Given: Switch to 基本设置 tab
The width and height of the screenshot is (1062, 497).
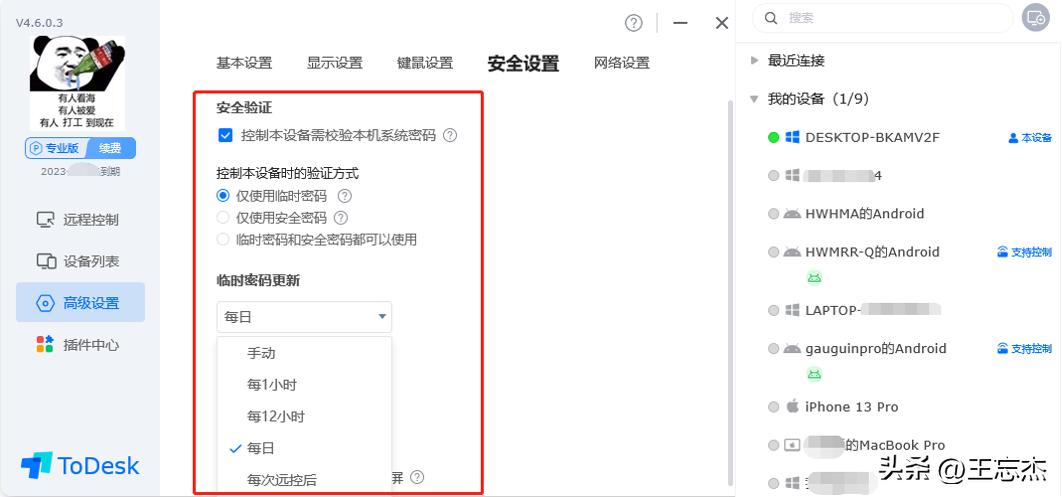Looking at the screenshot, I should coord(244,63).
